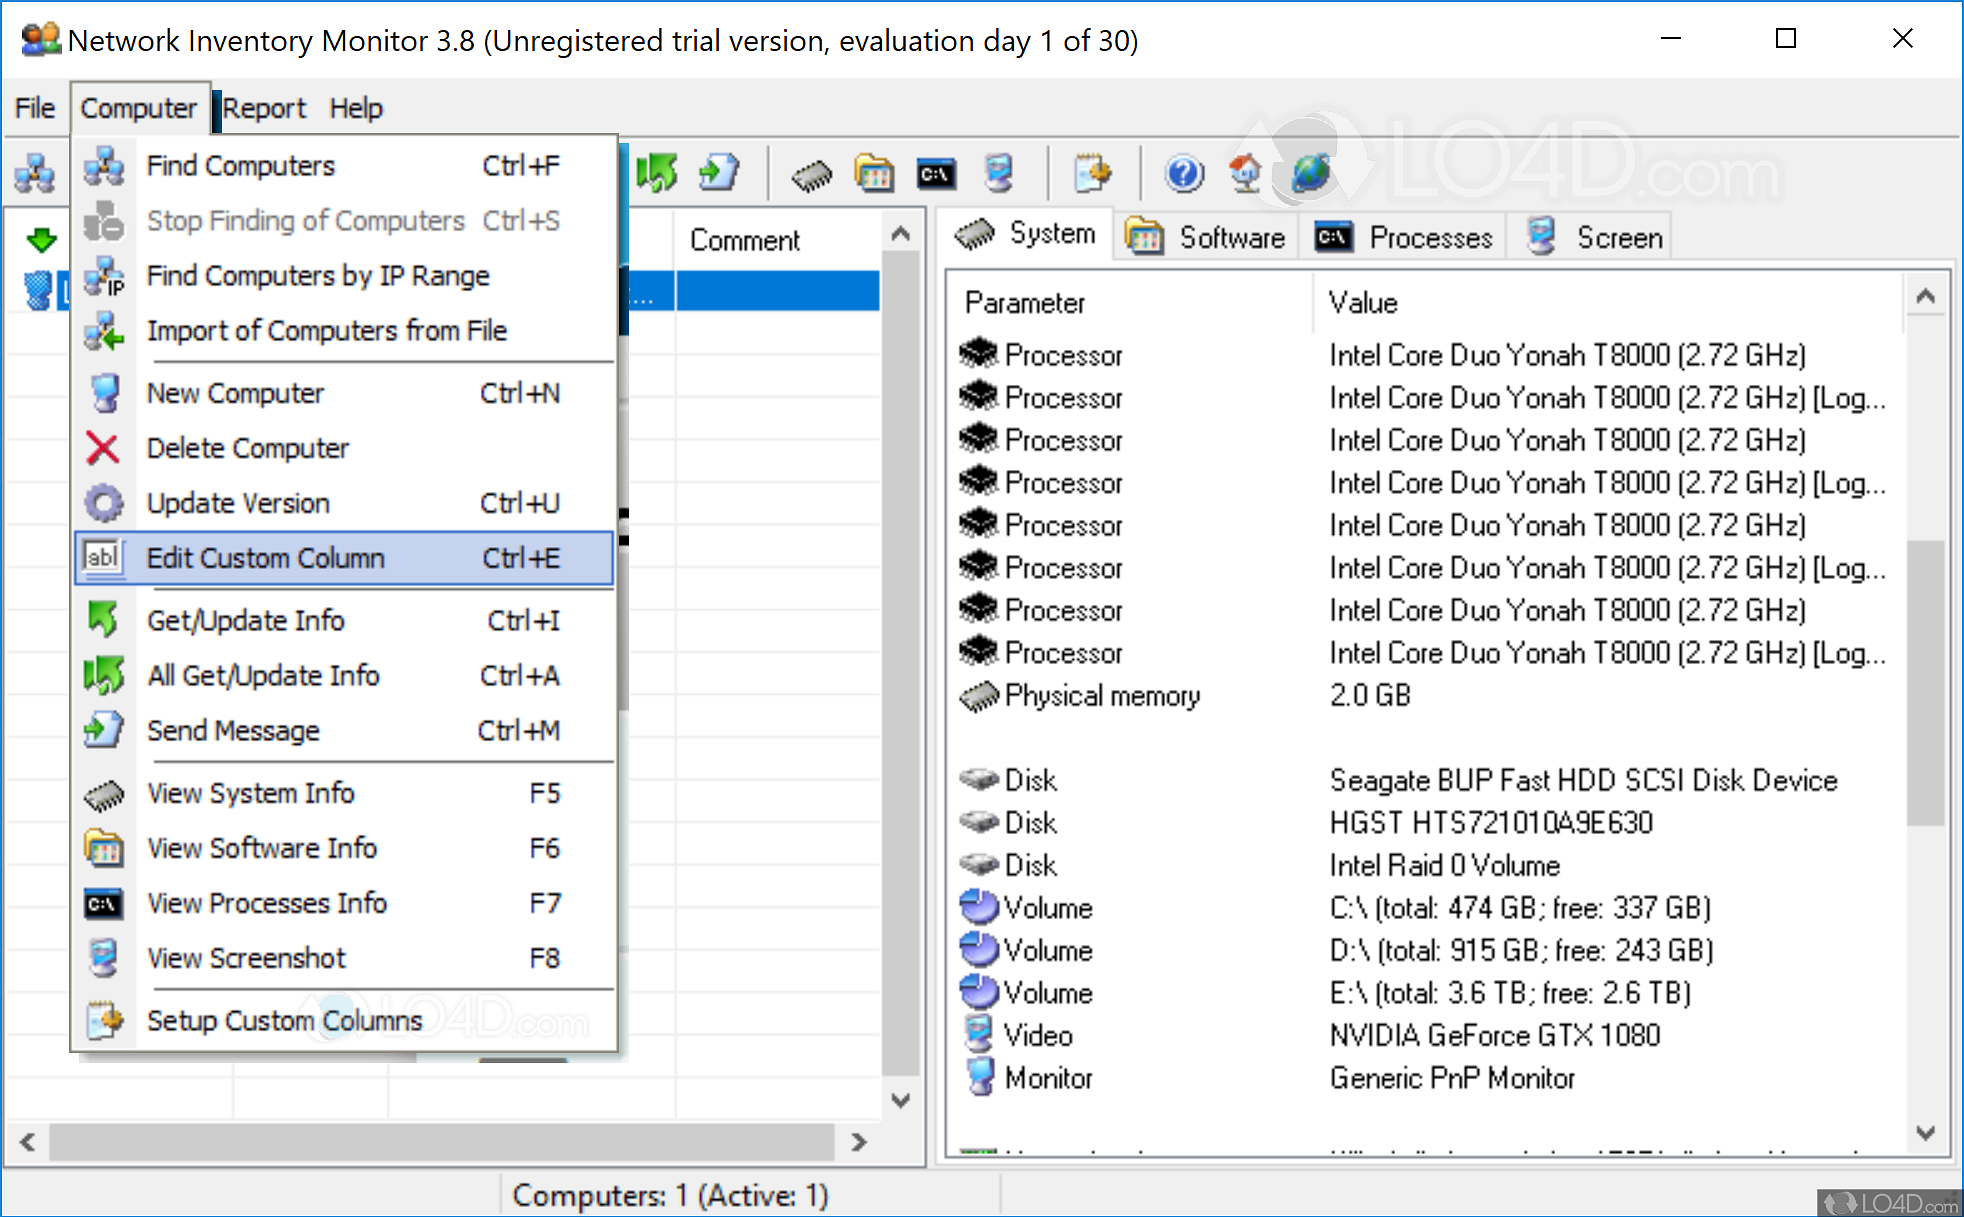Choose Find Computers by IP Range
The image size is (1964, 1217).
coord(318,276)
